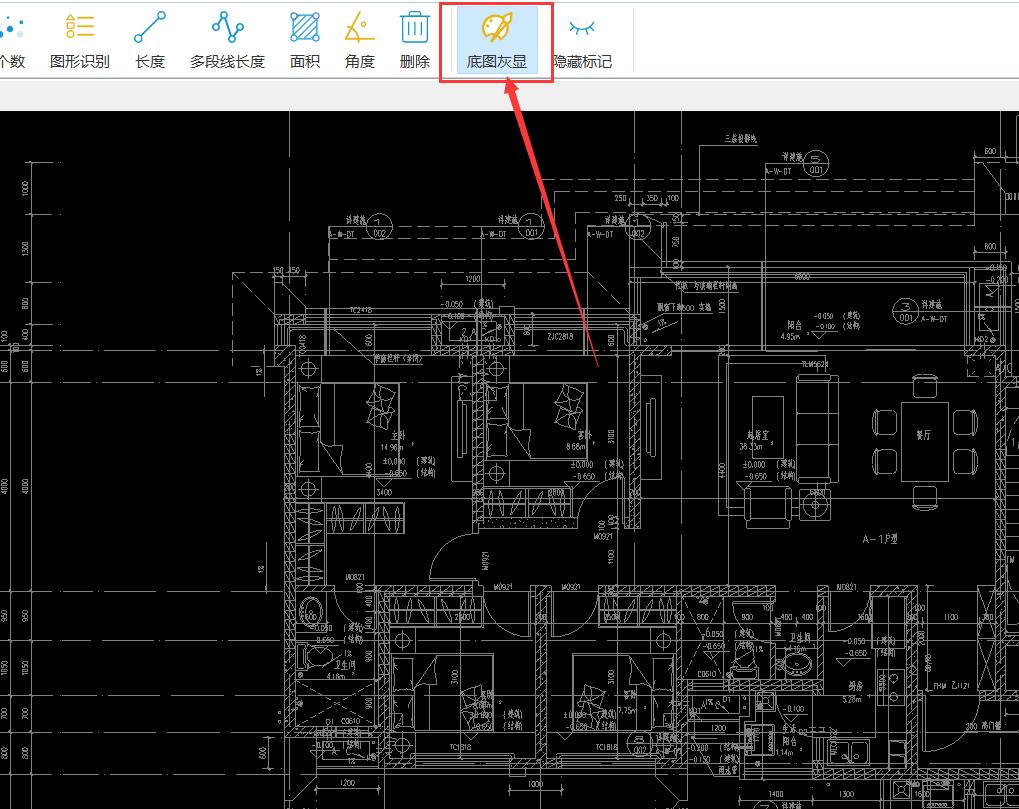Select the ZJC2818 window tag
This screenshot has width=1019, height=809.
pyautogui.click(x=558, y=338)
